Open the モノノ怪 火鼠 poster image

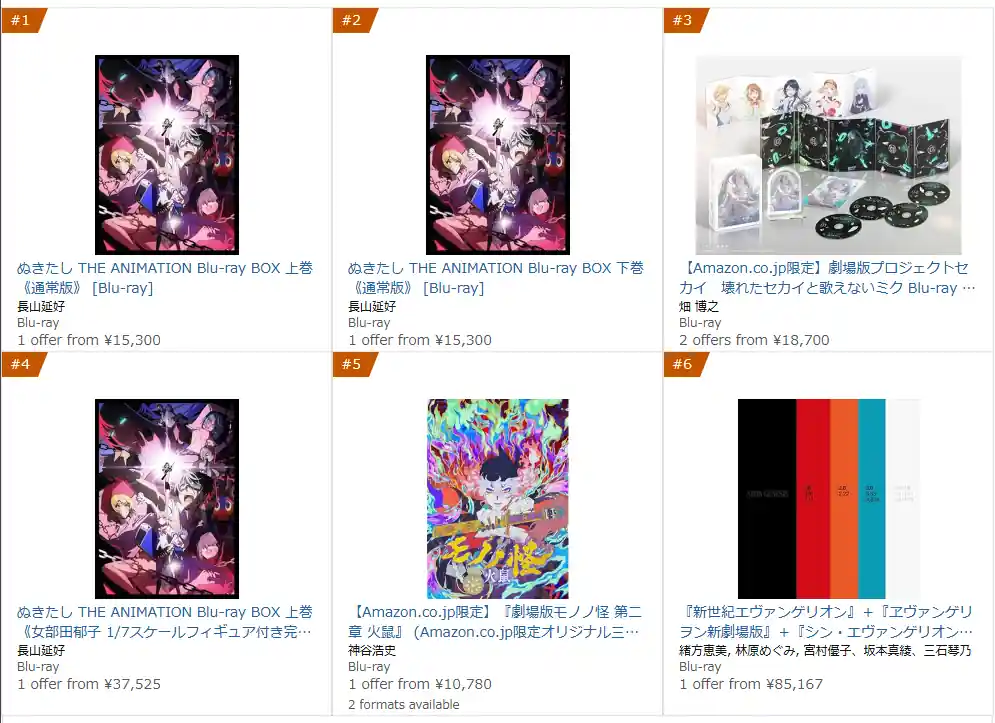[498, 499]
